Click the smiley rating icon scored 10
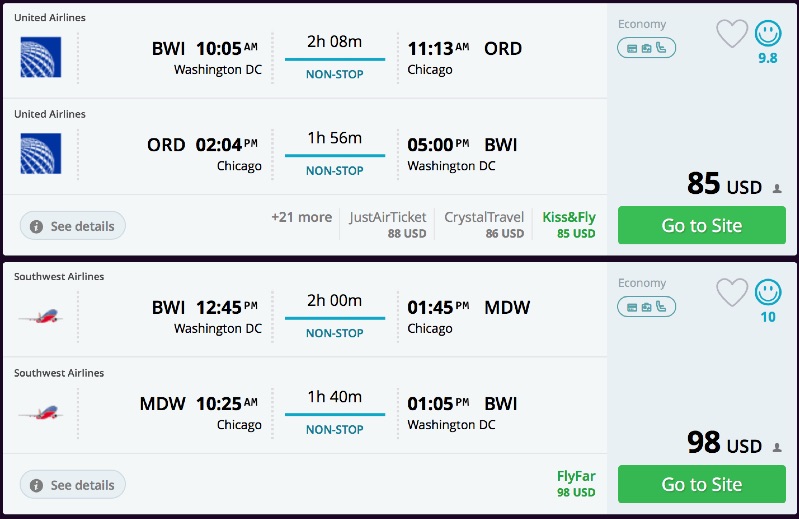799x519 pixels. (x=768, y=292)
